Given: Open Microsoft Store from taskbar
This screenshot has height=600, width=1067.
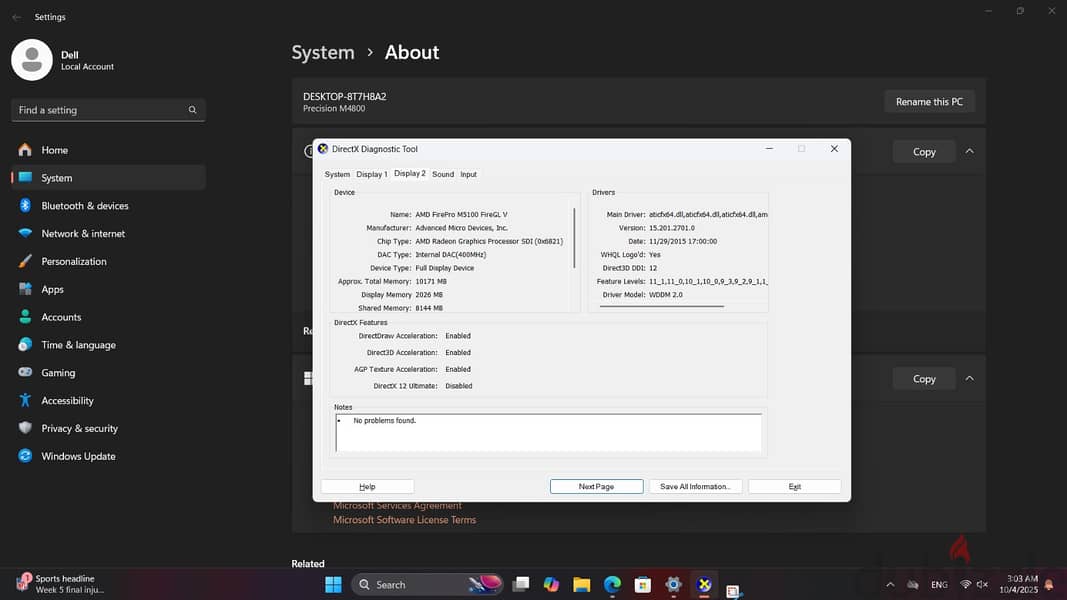Looking at the screenshot, I should pos(643,584).
